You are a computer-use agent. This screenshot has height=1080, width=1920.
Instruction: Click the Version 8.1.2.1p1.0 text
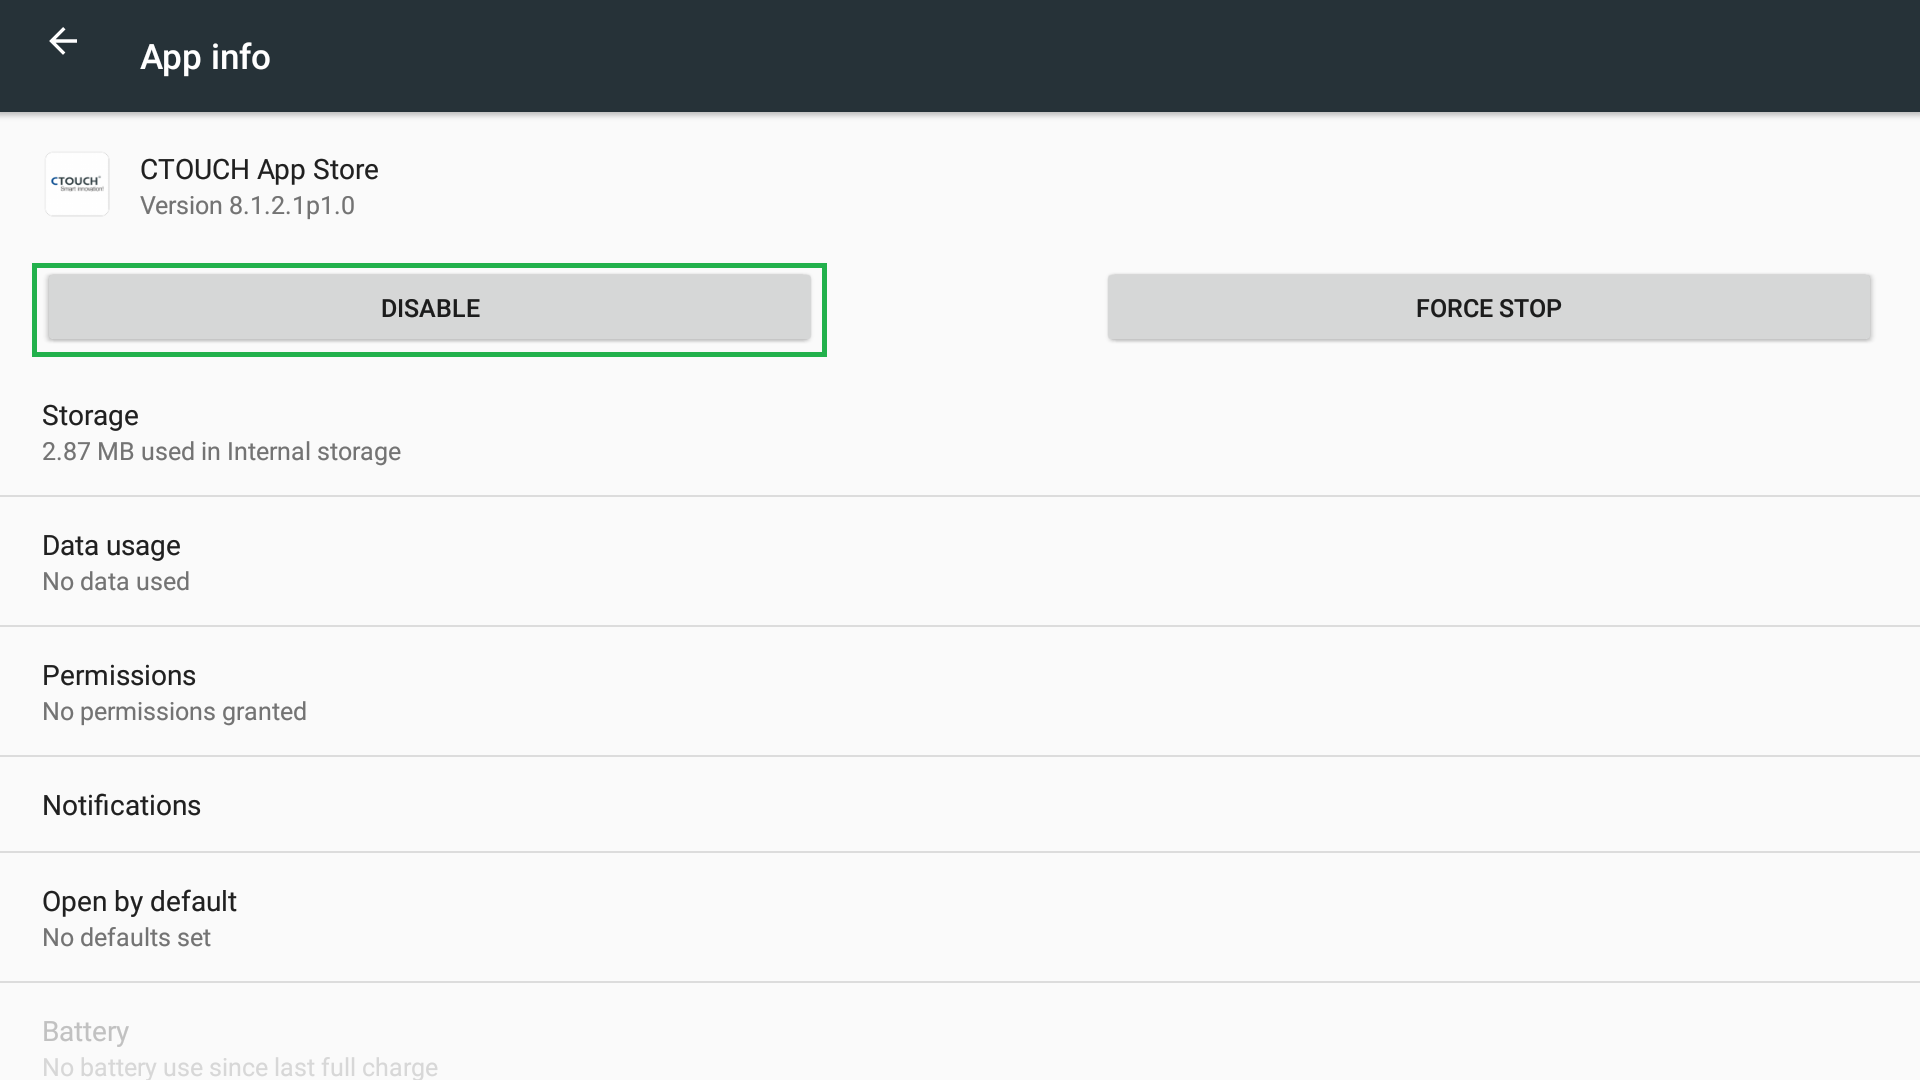247,206
